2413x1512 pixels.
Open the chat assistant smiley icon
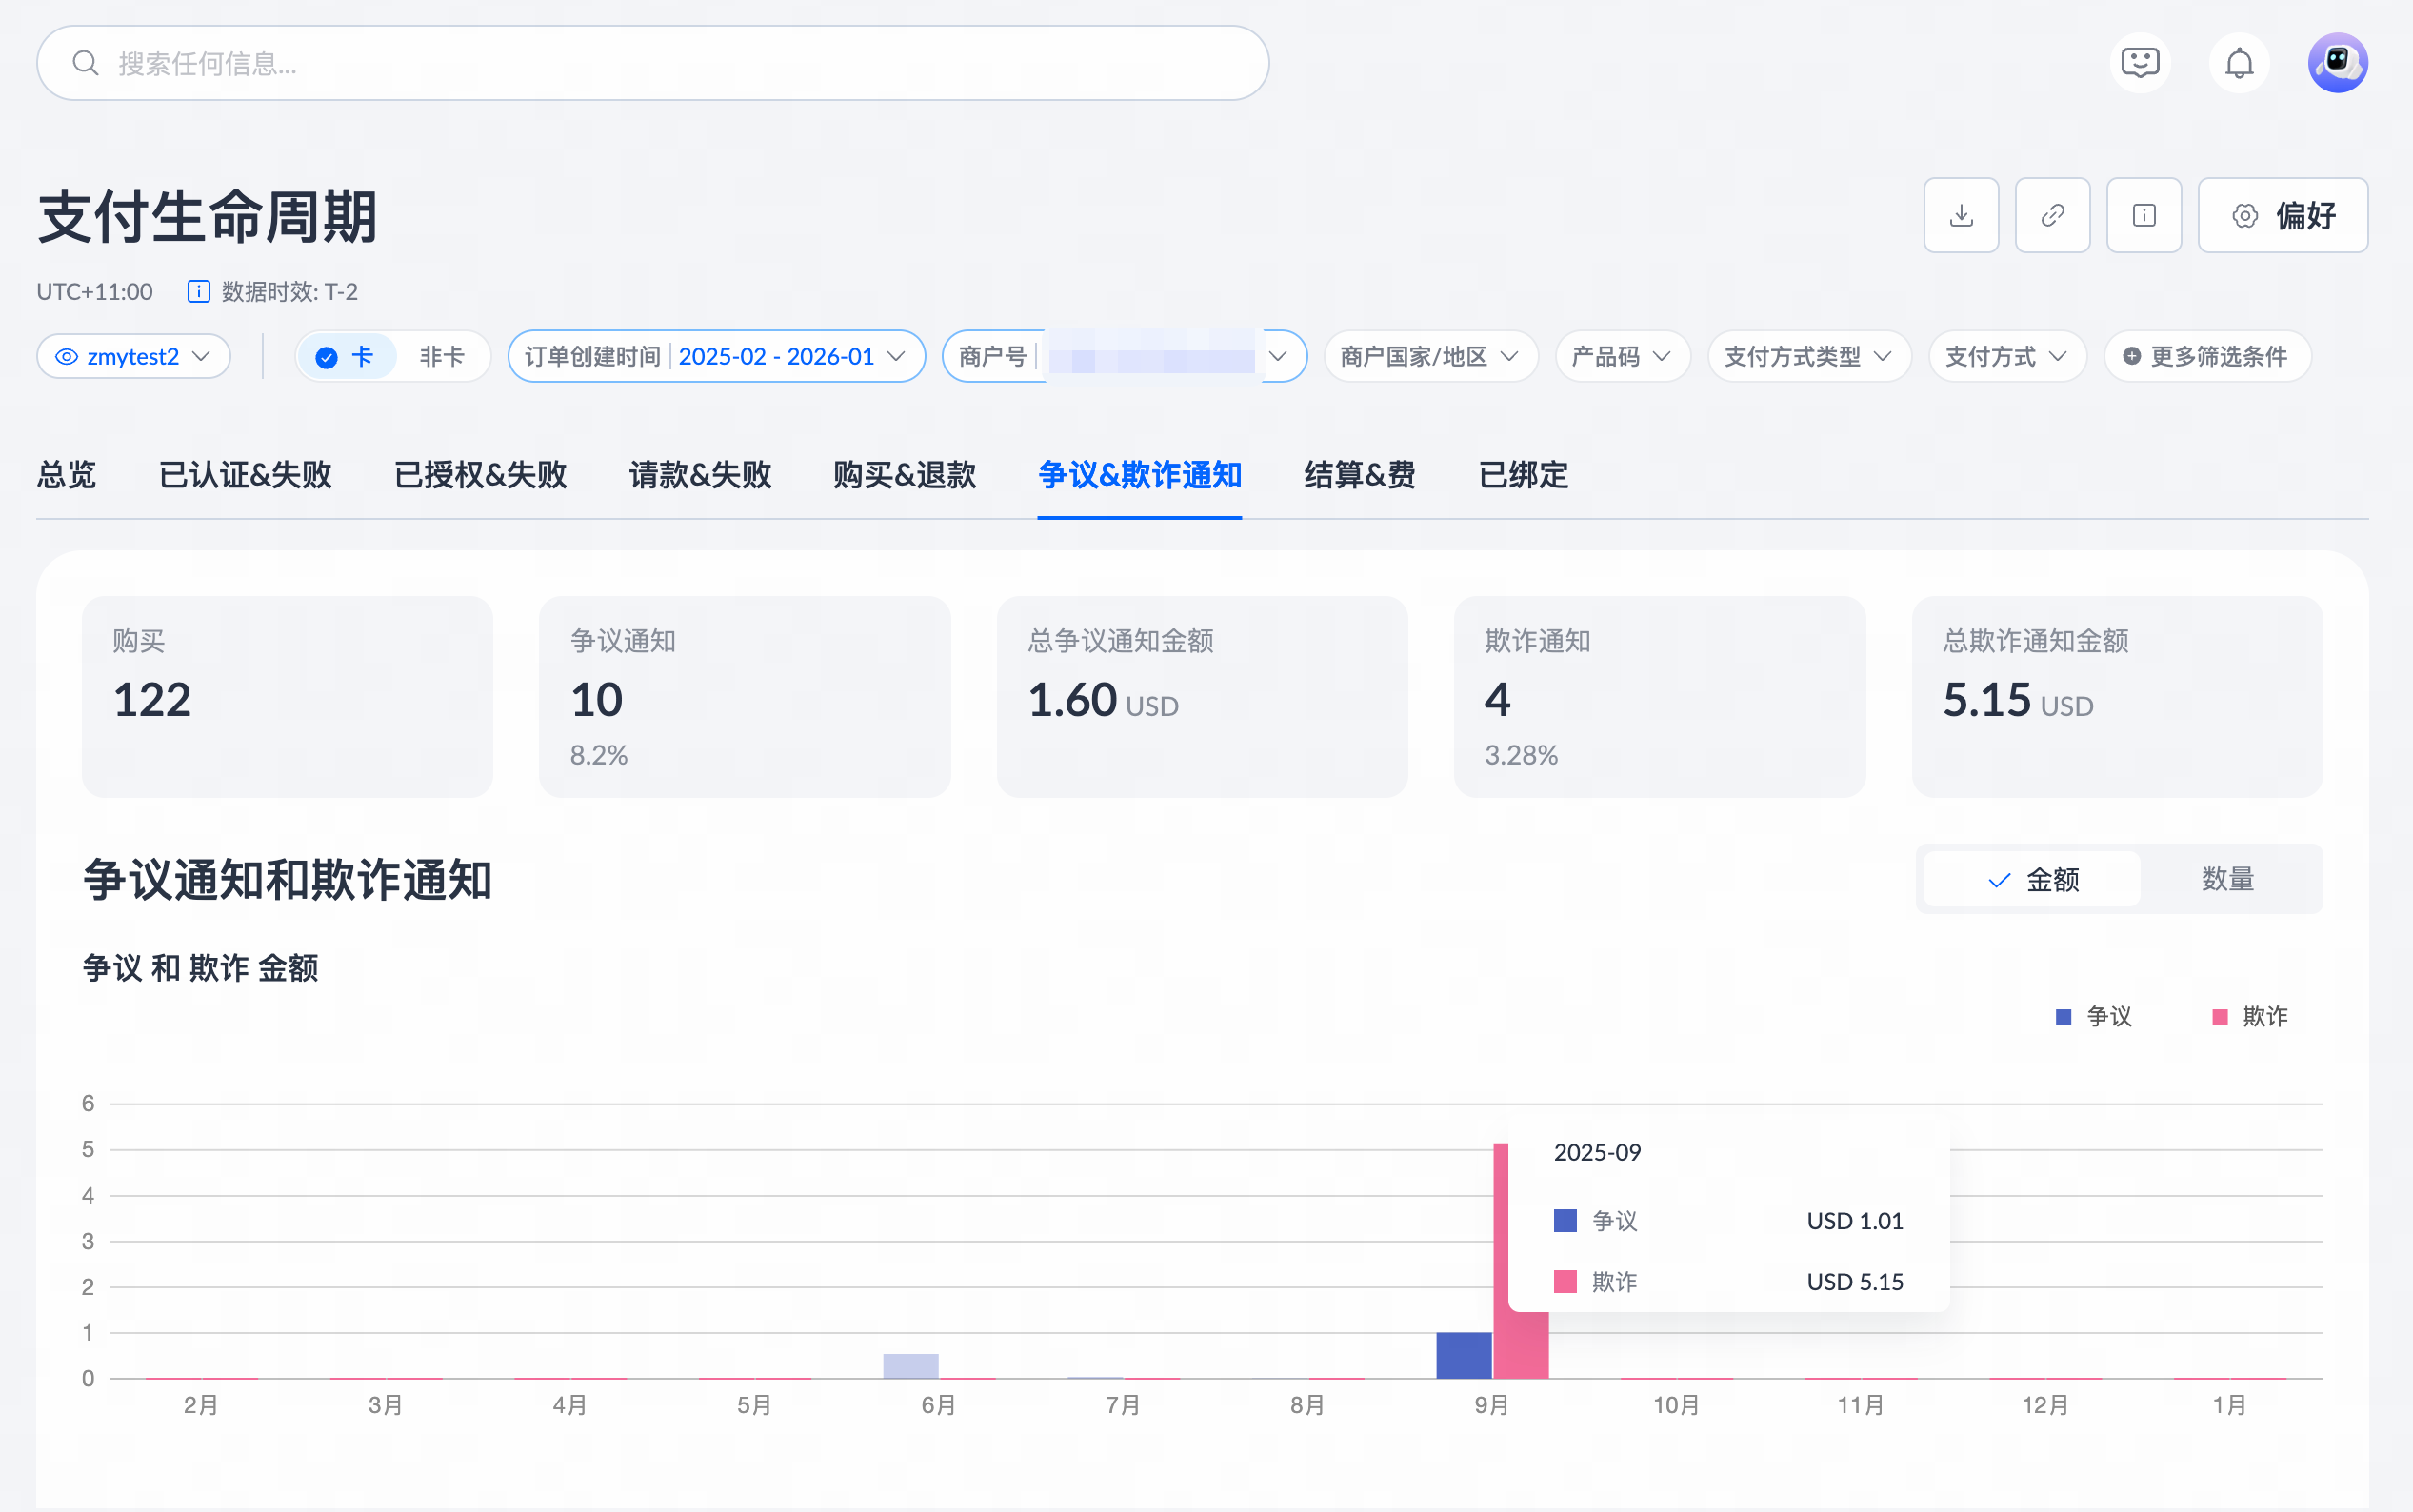2139,63
